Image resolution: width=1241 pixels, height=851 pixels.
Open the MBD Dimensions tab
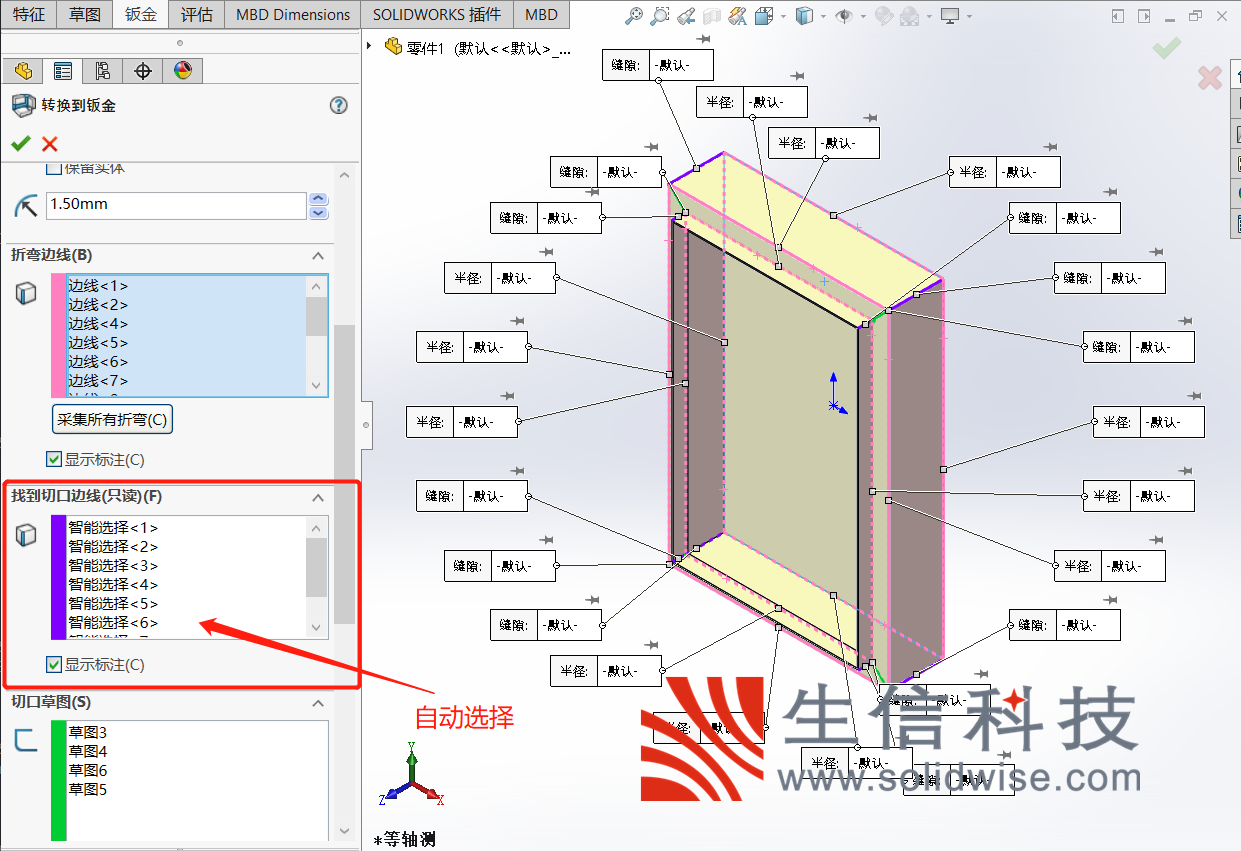pyautogui.click(x=293, y=14)
